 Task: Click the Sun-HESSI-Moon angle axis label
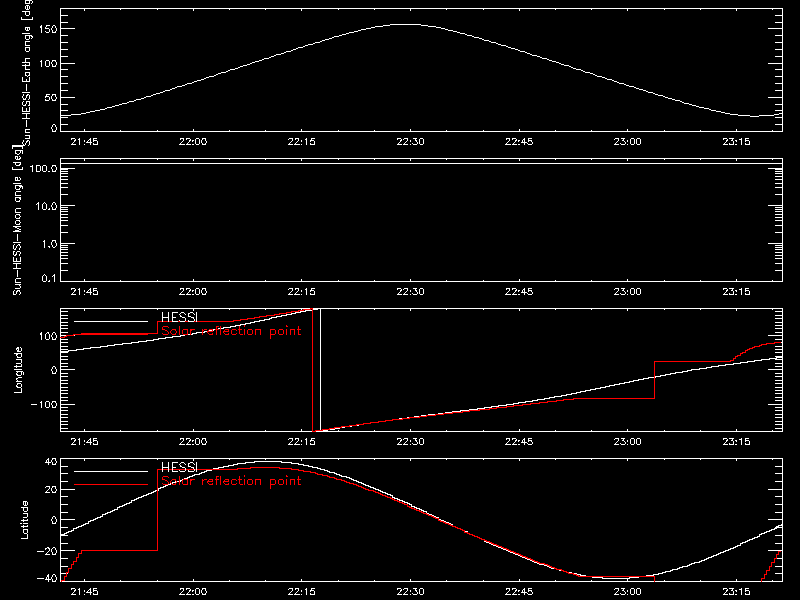(x=17, y=220)
